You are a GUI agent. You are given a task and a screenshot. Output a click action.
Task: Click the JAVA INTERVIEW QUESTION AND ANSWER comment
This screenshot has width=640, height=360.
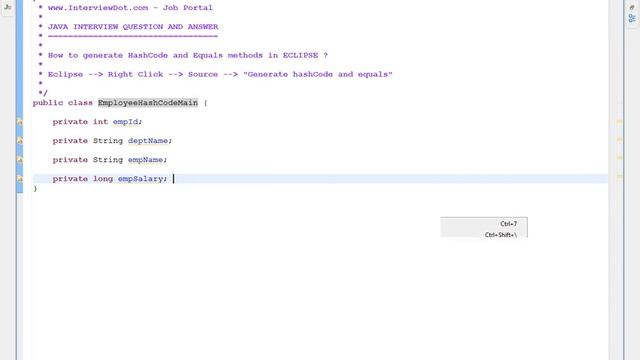133,27
